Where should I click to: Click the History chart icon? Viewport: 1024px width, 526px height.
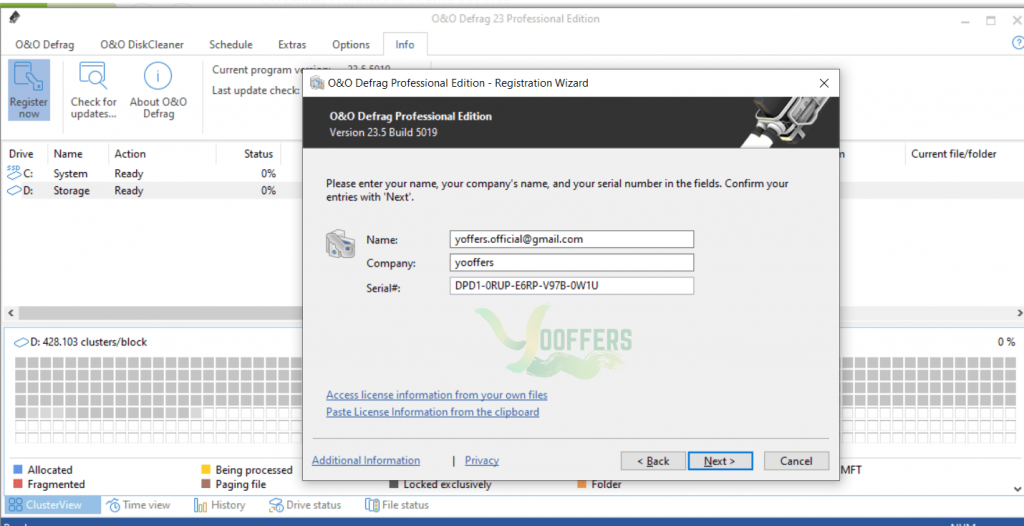tap(200, 505)
